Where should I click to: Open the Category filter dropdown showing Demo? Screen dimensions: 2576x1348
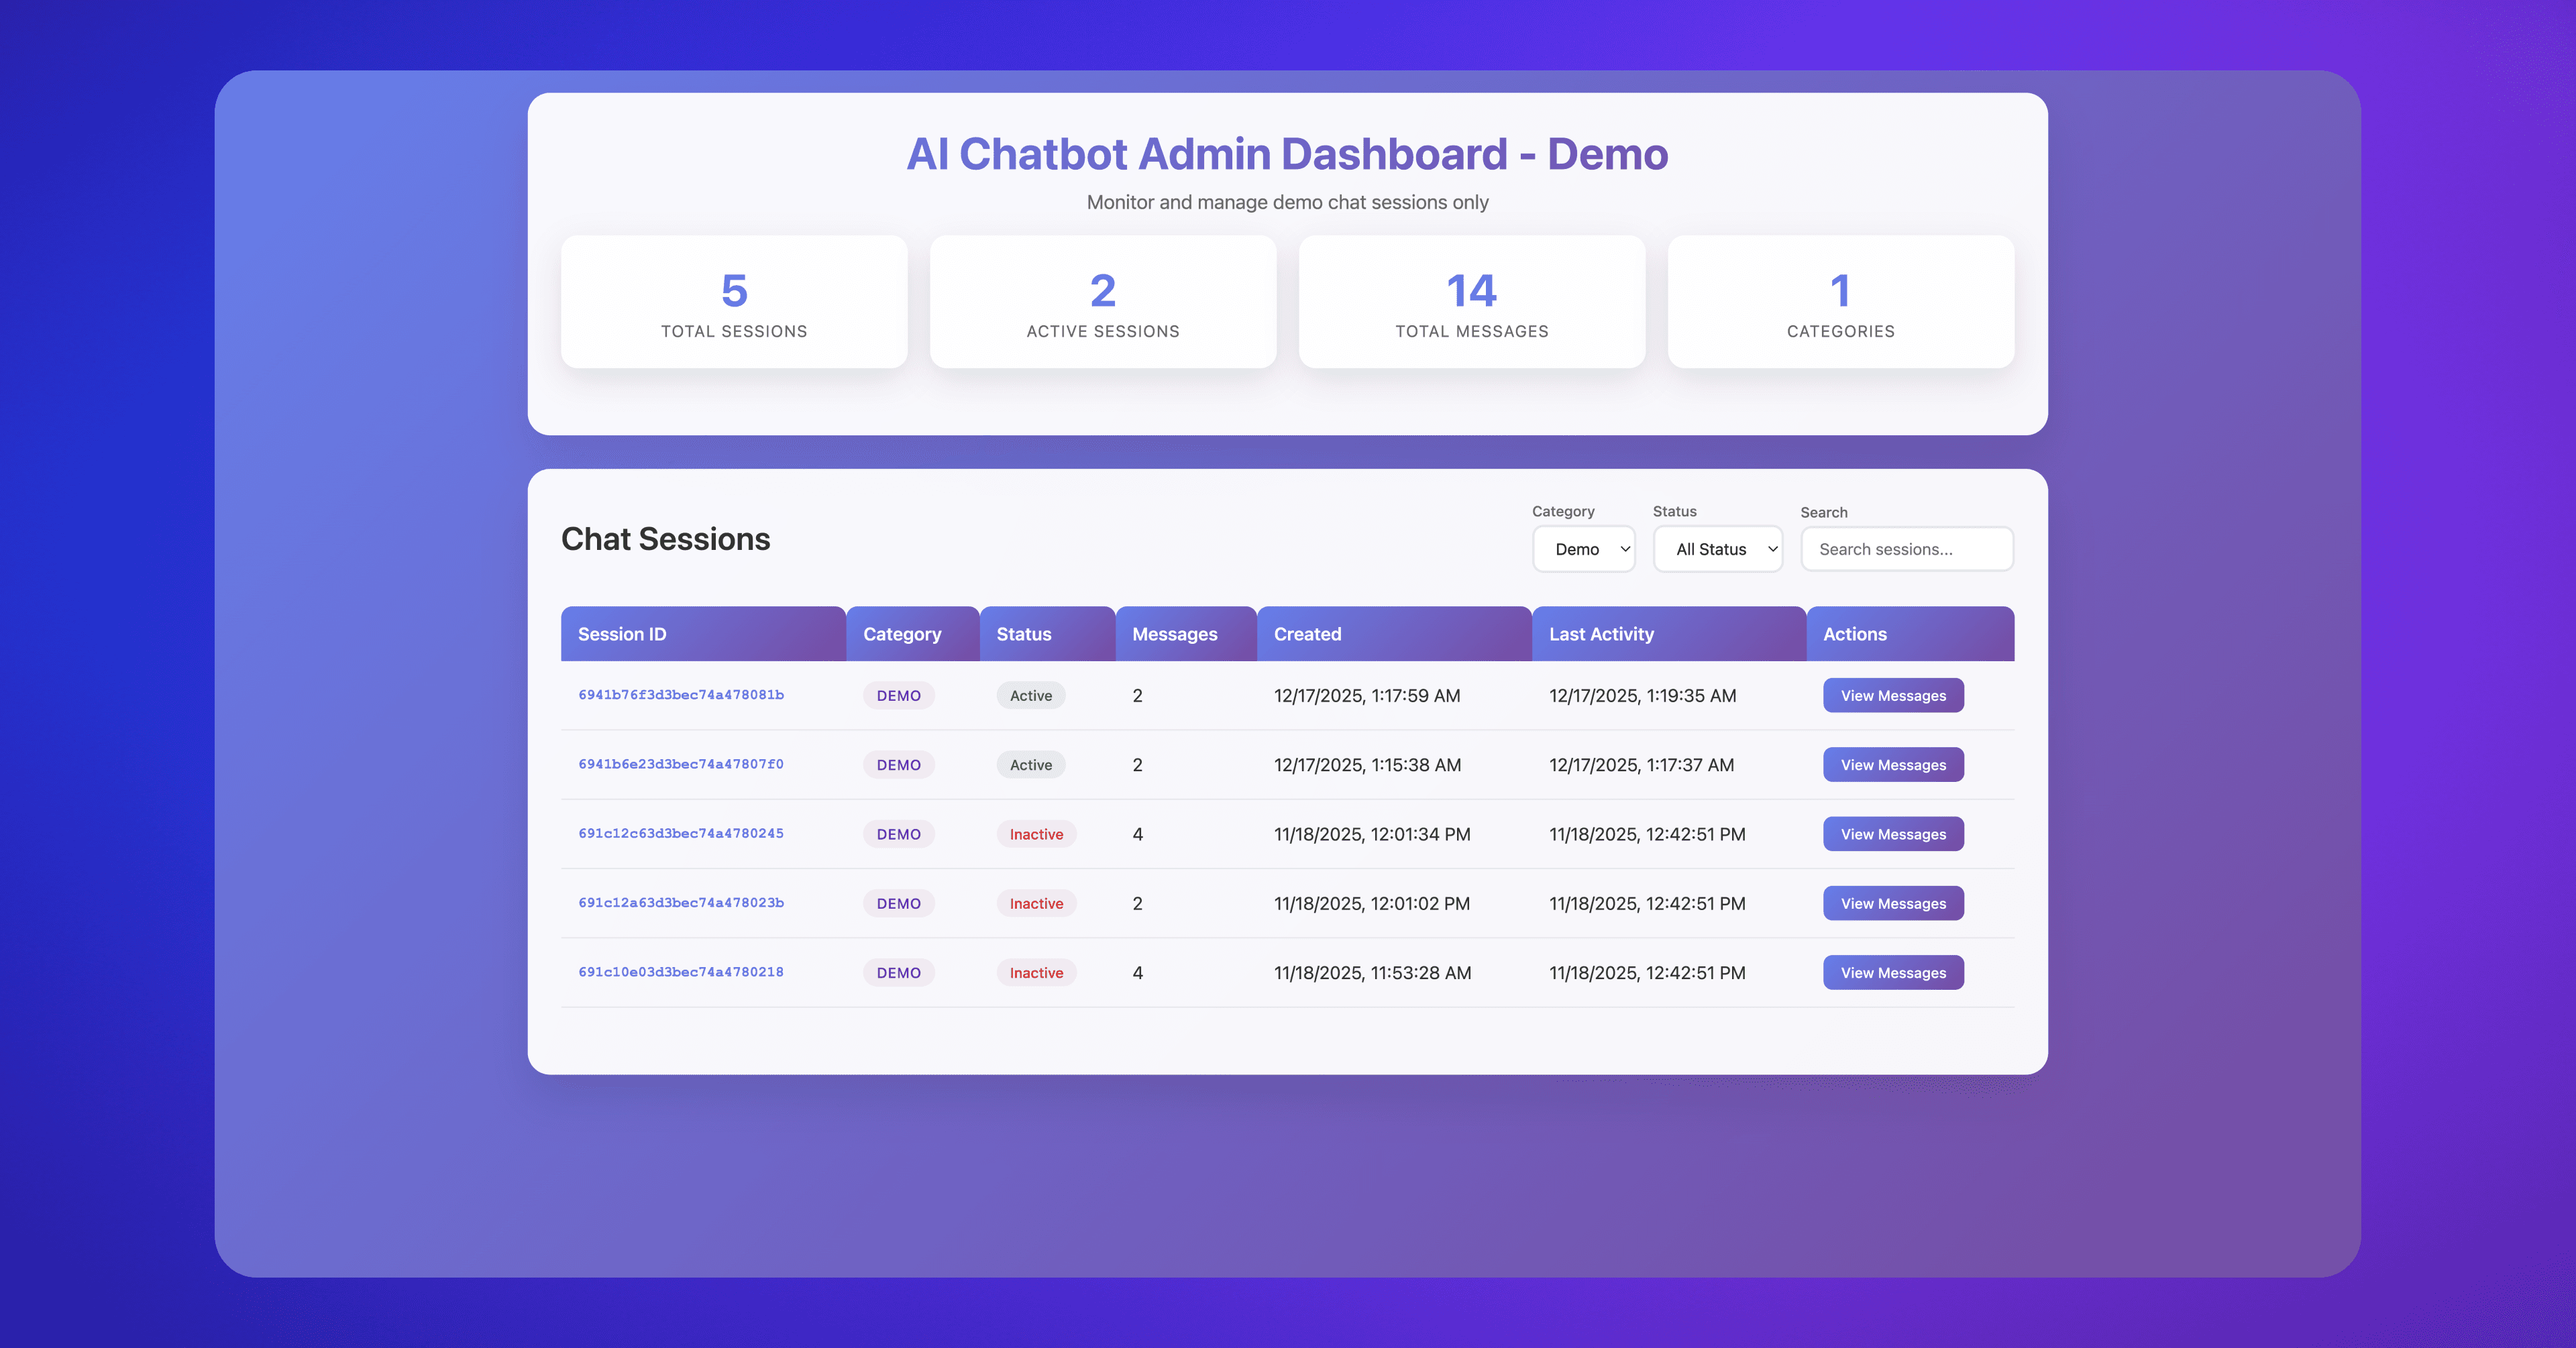tap(1583, 549)
